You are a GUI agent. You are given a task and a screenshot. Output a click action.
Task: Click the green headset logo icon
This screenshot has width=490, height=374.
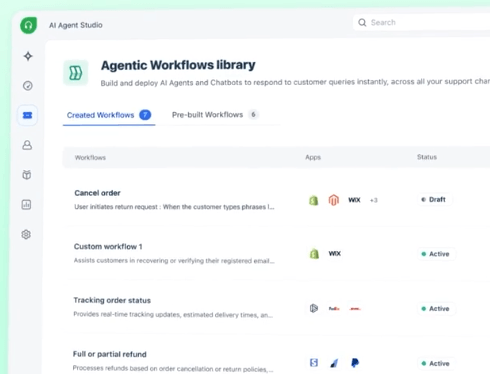pos(28,25)
